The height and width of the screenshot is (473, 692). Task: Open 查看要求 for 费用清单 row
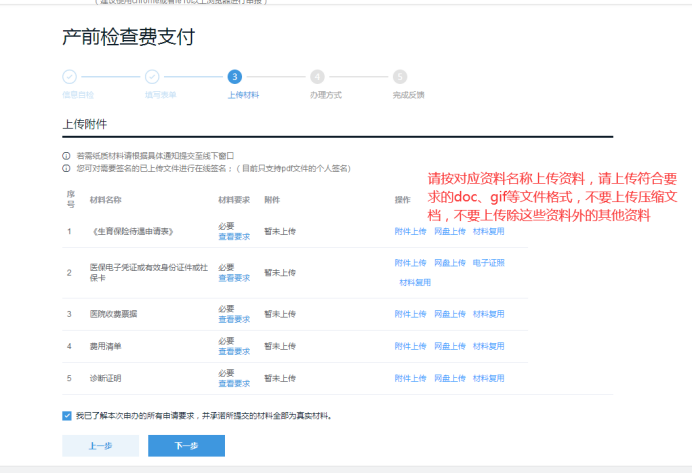click(x=234, y=352)
